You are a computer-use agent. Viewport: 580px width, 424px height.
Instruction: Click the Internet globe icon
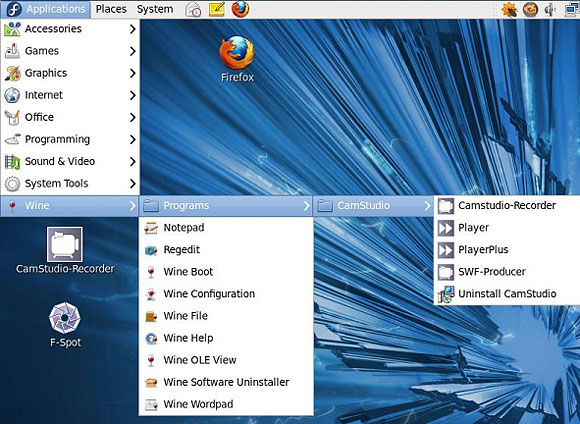coord(12,95)
